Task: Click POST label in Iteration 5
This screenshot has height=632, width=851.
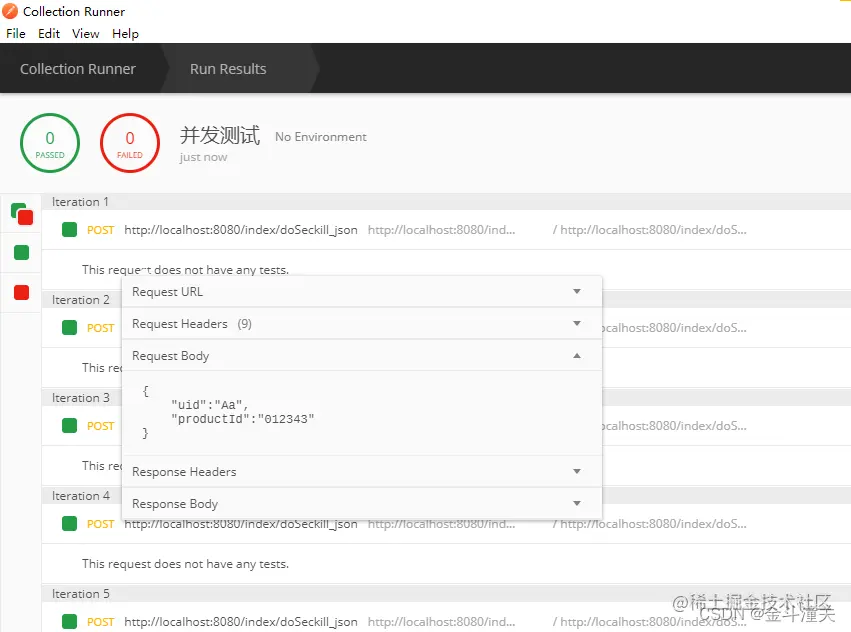Action: (100, 622)
